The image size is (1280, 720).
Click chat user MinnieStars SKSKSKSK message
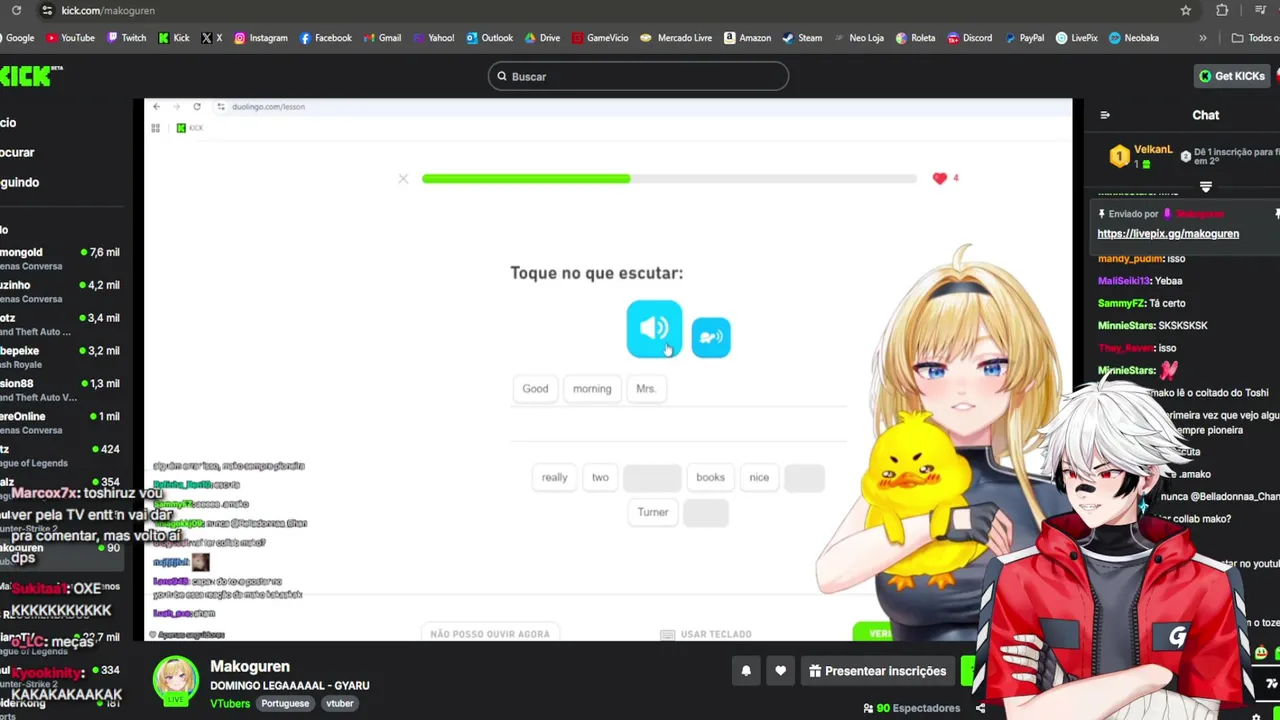pos(1153,326)
